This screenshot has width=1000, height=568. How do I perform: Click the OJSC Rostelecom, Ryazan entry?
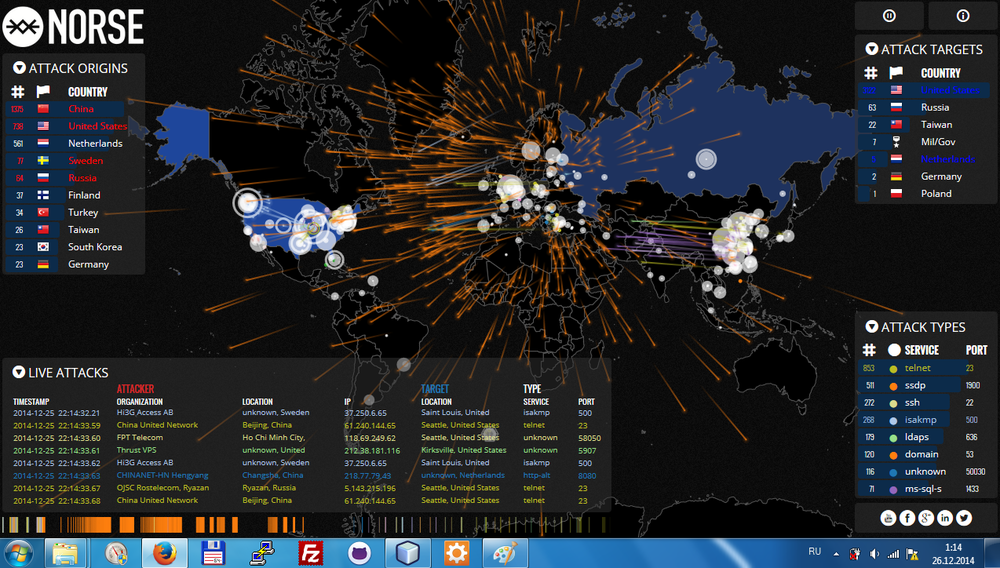tap(162, 488)
